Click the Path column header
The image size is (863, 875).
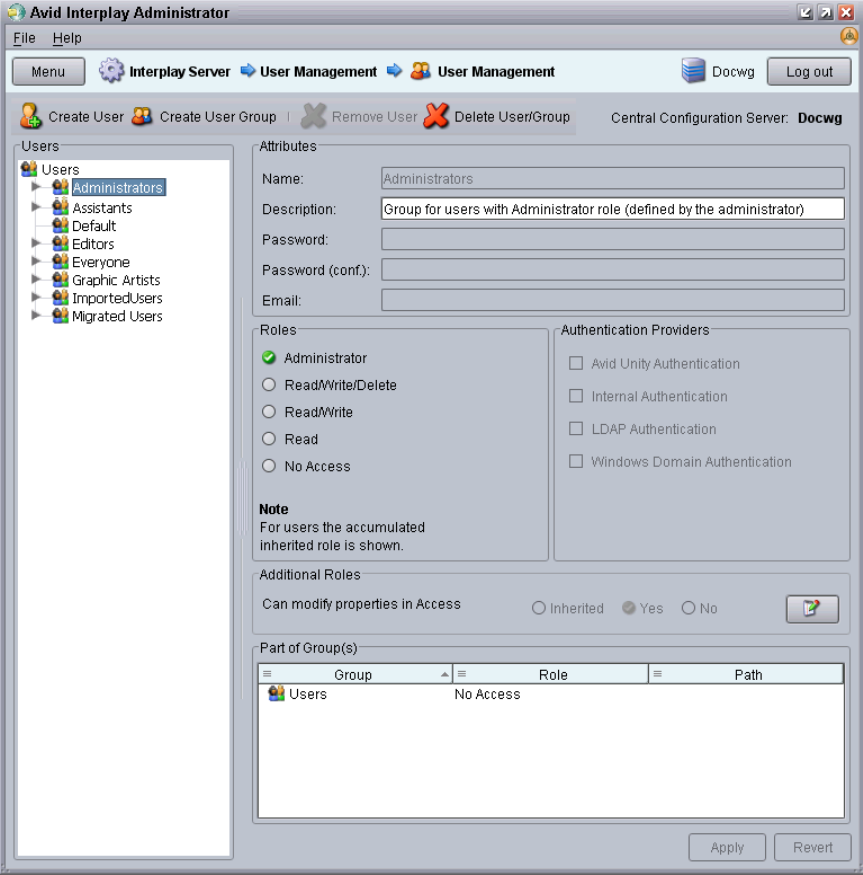(x=746, y=674)
